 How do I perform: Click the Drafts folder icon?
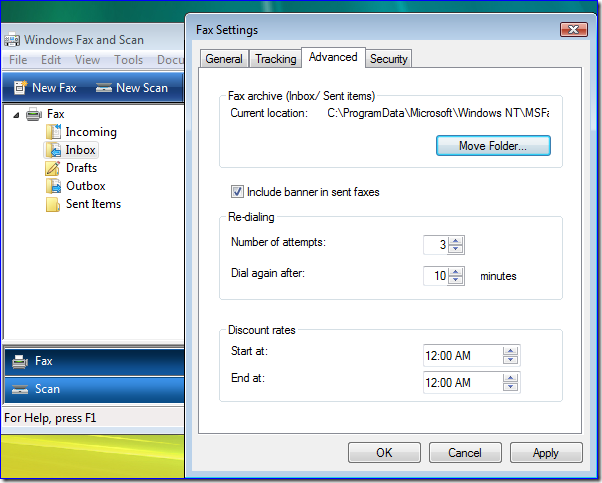(53, 168)
